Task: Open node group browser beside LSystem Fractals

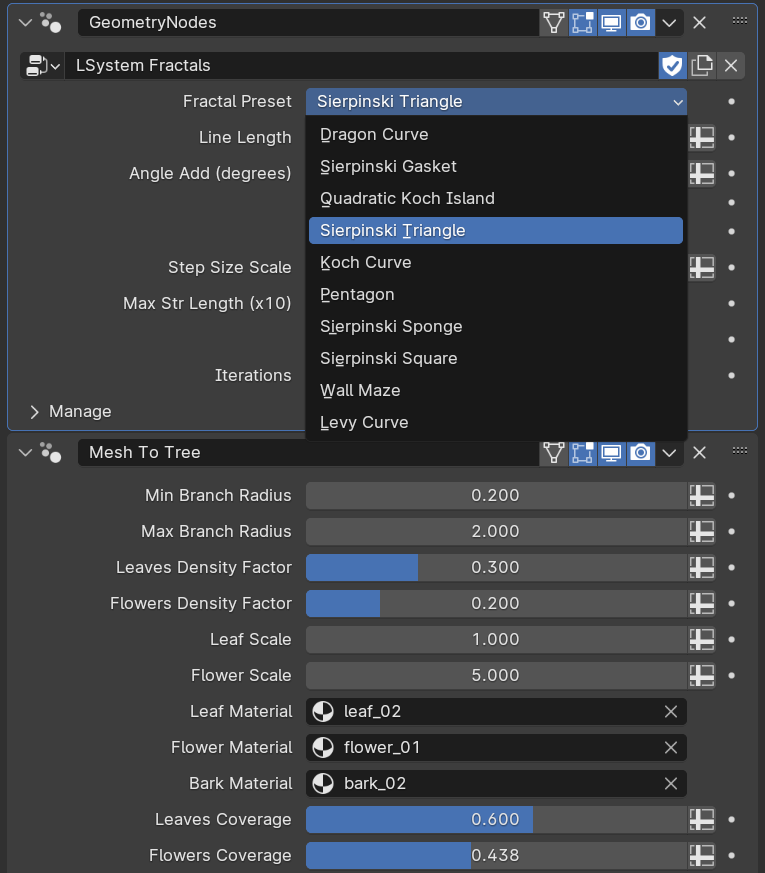Action: (x=41, y=66)
